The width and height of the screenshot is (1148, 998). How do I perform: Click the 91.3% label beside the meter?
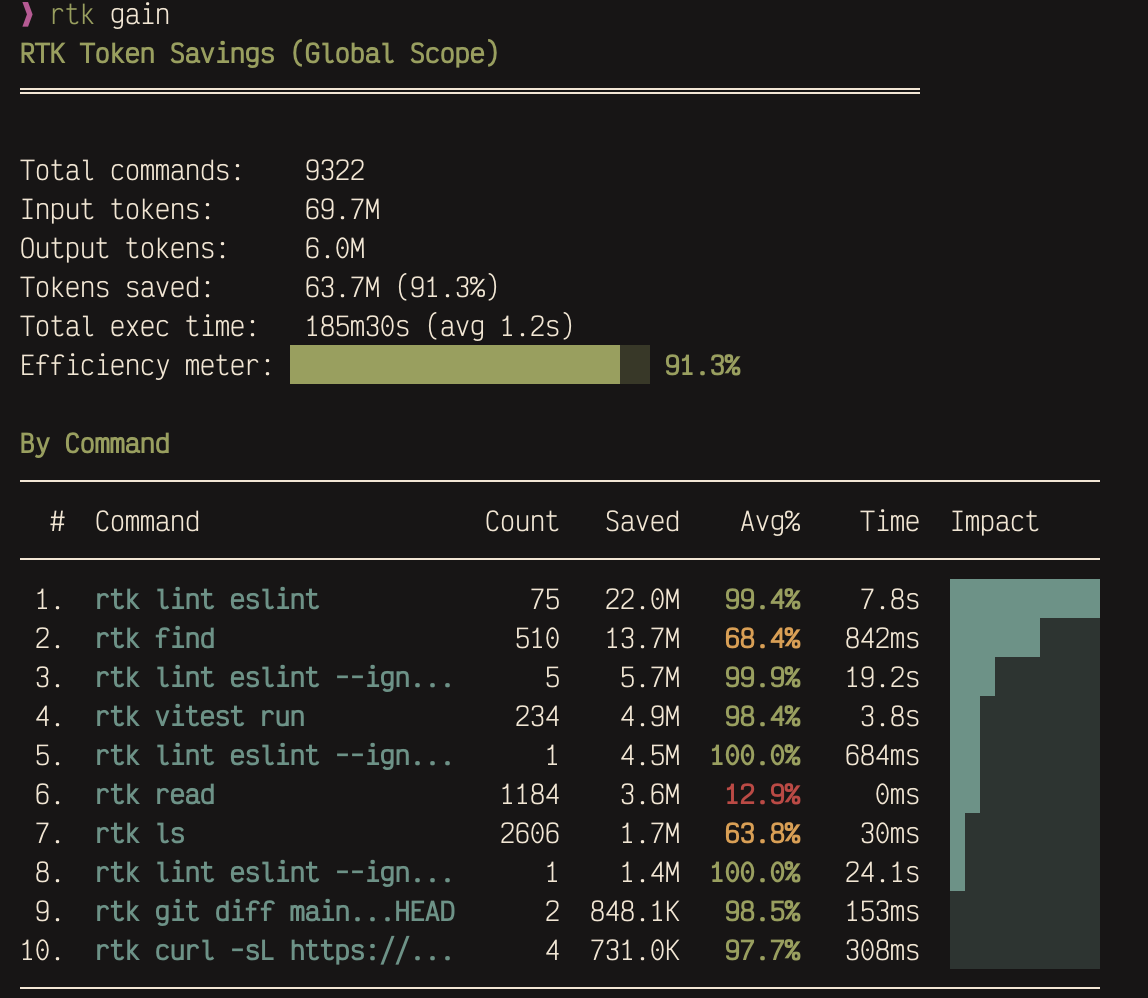[x=702, y=365]
